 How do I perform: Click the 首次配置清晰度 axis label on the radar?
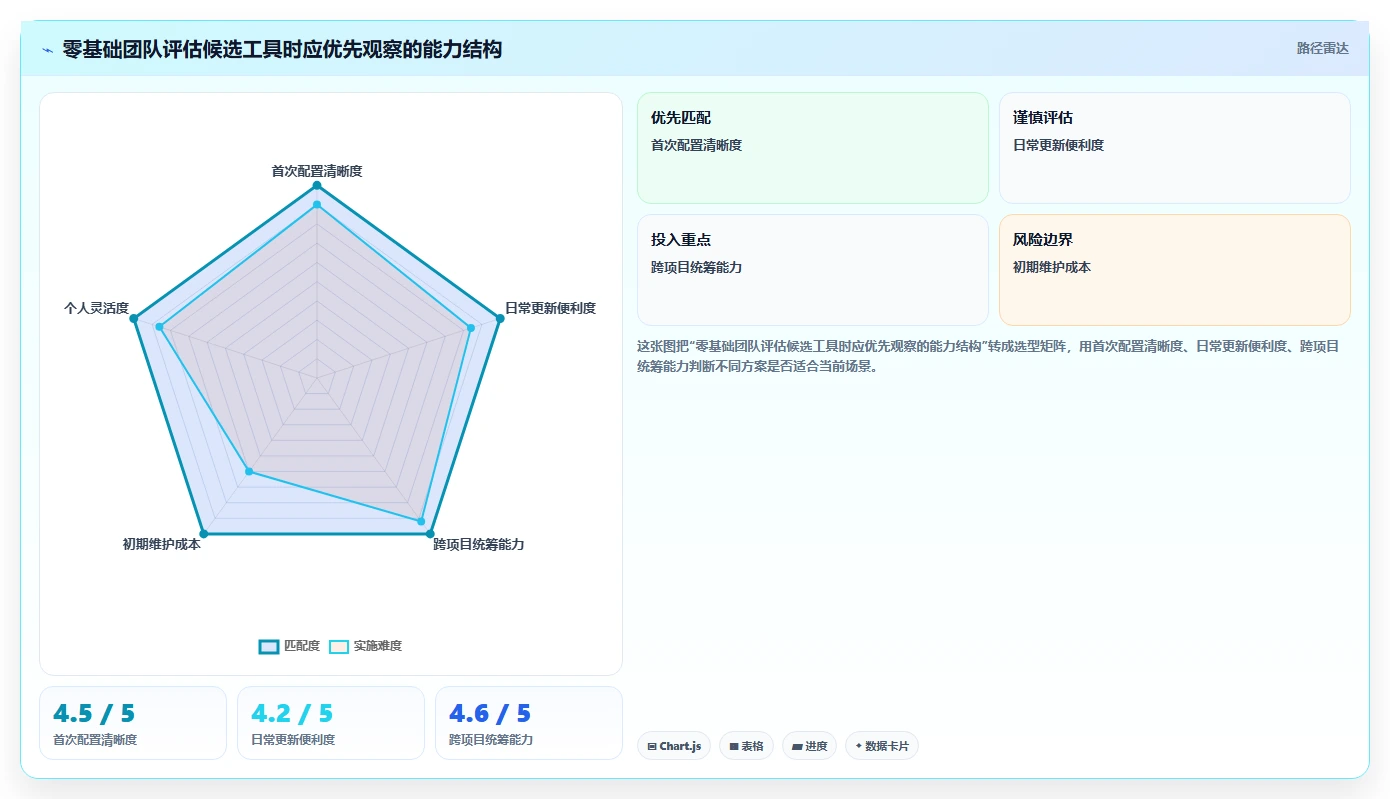click(x=317, y=171)
